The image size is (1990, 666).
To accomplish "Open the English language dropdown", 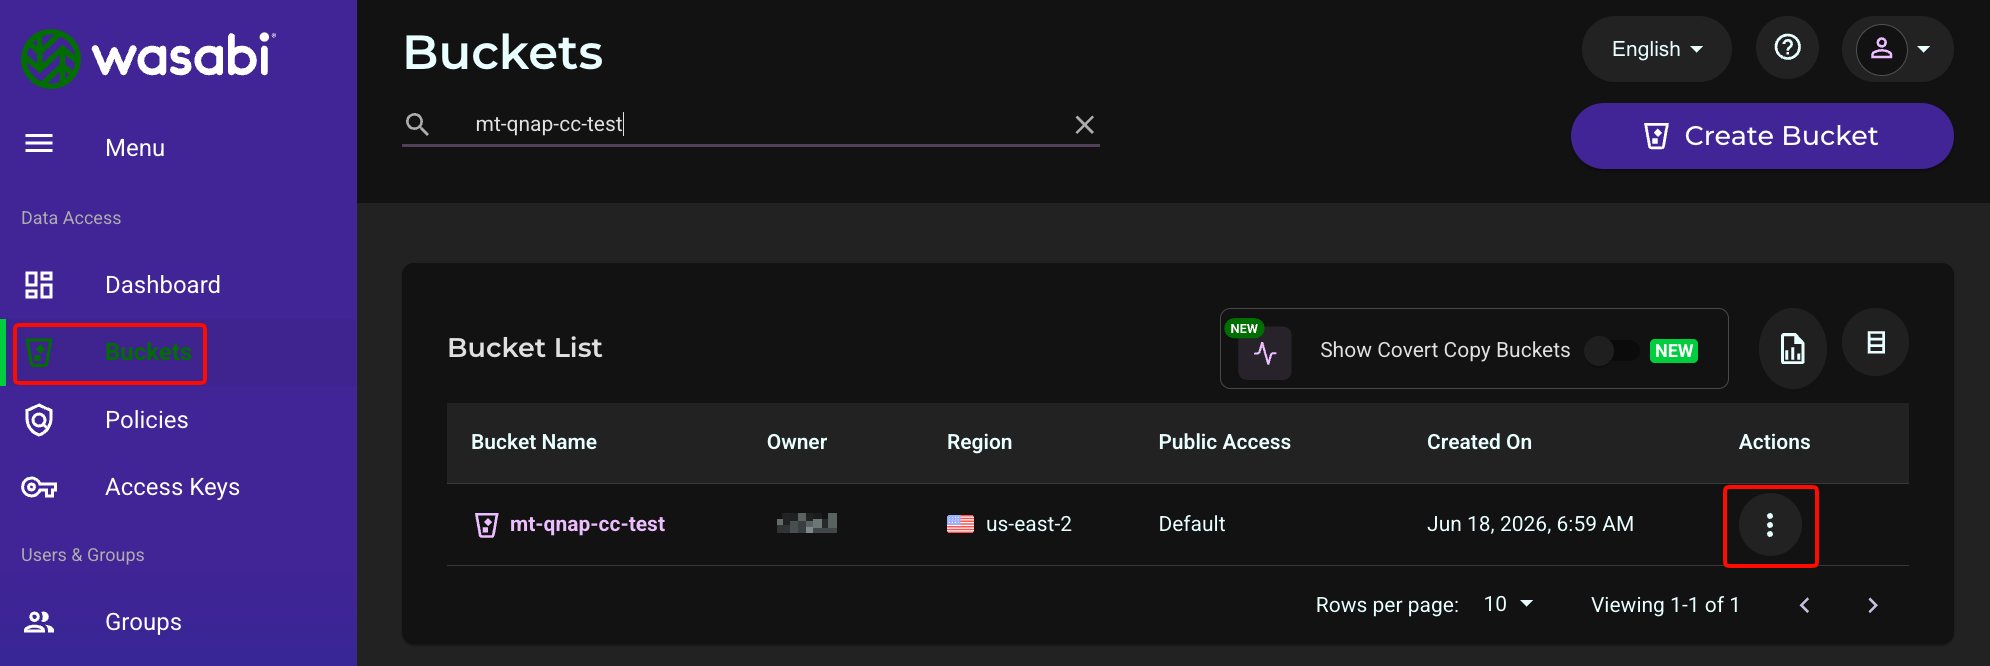I will (x=1657, y=49).
